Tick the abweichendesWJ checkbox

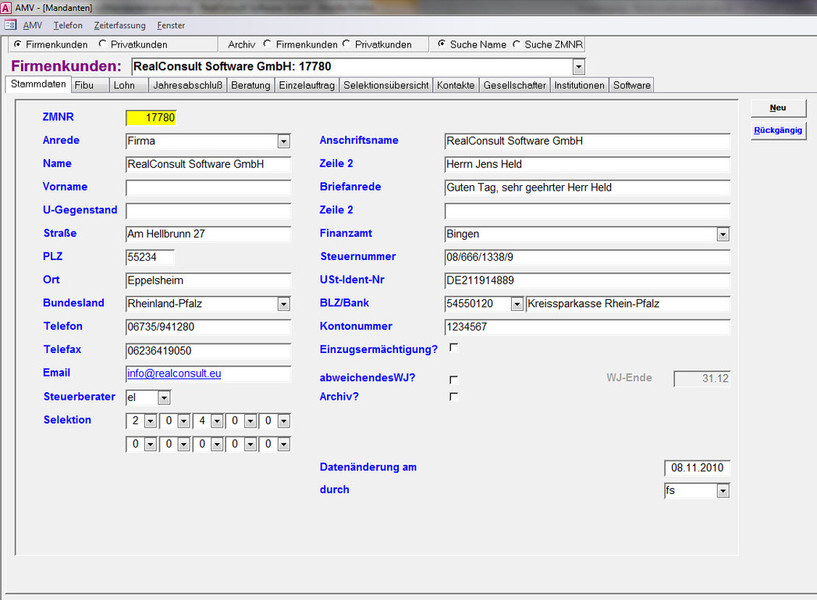(454, 380)
